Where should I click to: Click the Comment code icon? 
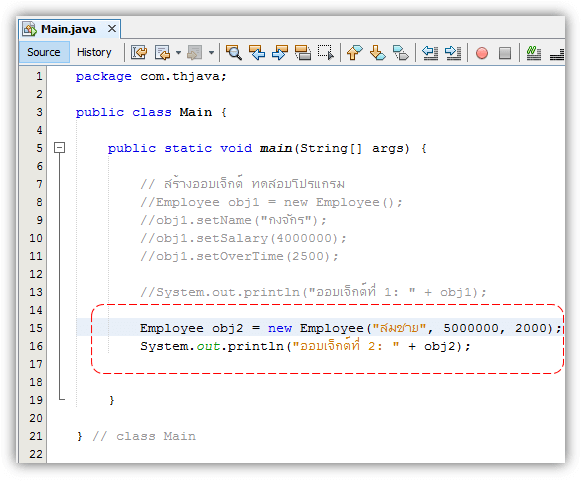pos(534,52)
